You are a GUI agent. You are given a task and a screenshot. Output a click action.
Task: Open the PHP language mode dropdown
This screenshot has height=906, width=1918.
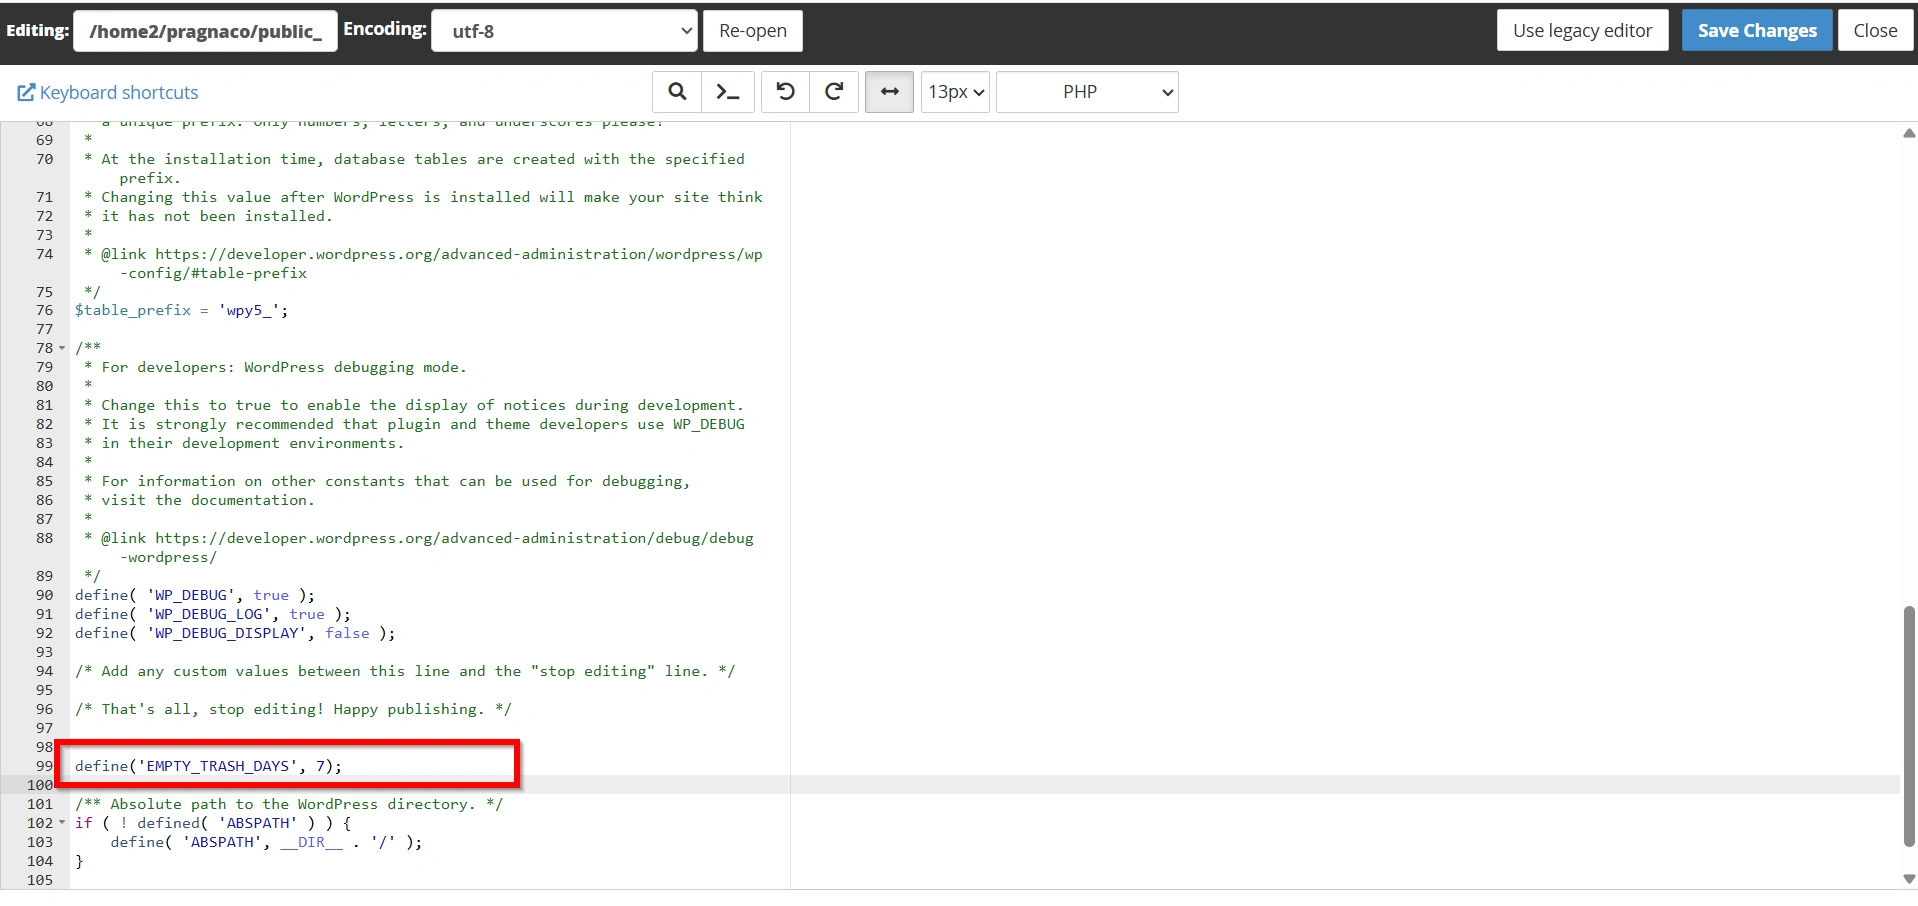tap(1087, 92)
